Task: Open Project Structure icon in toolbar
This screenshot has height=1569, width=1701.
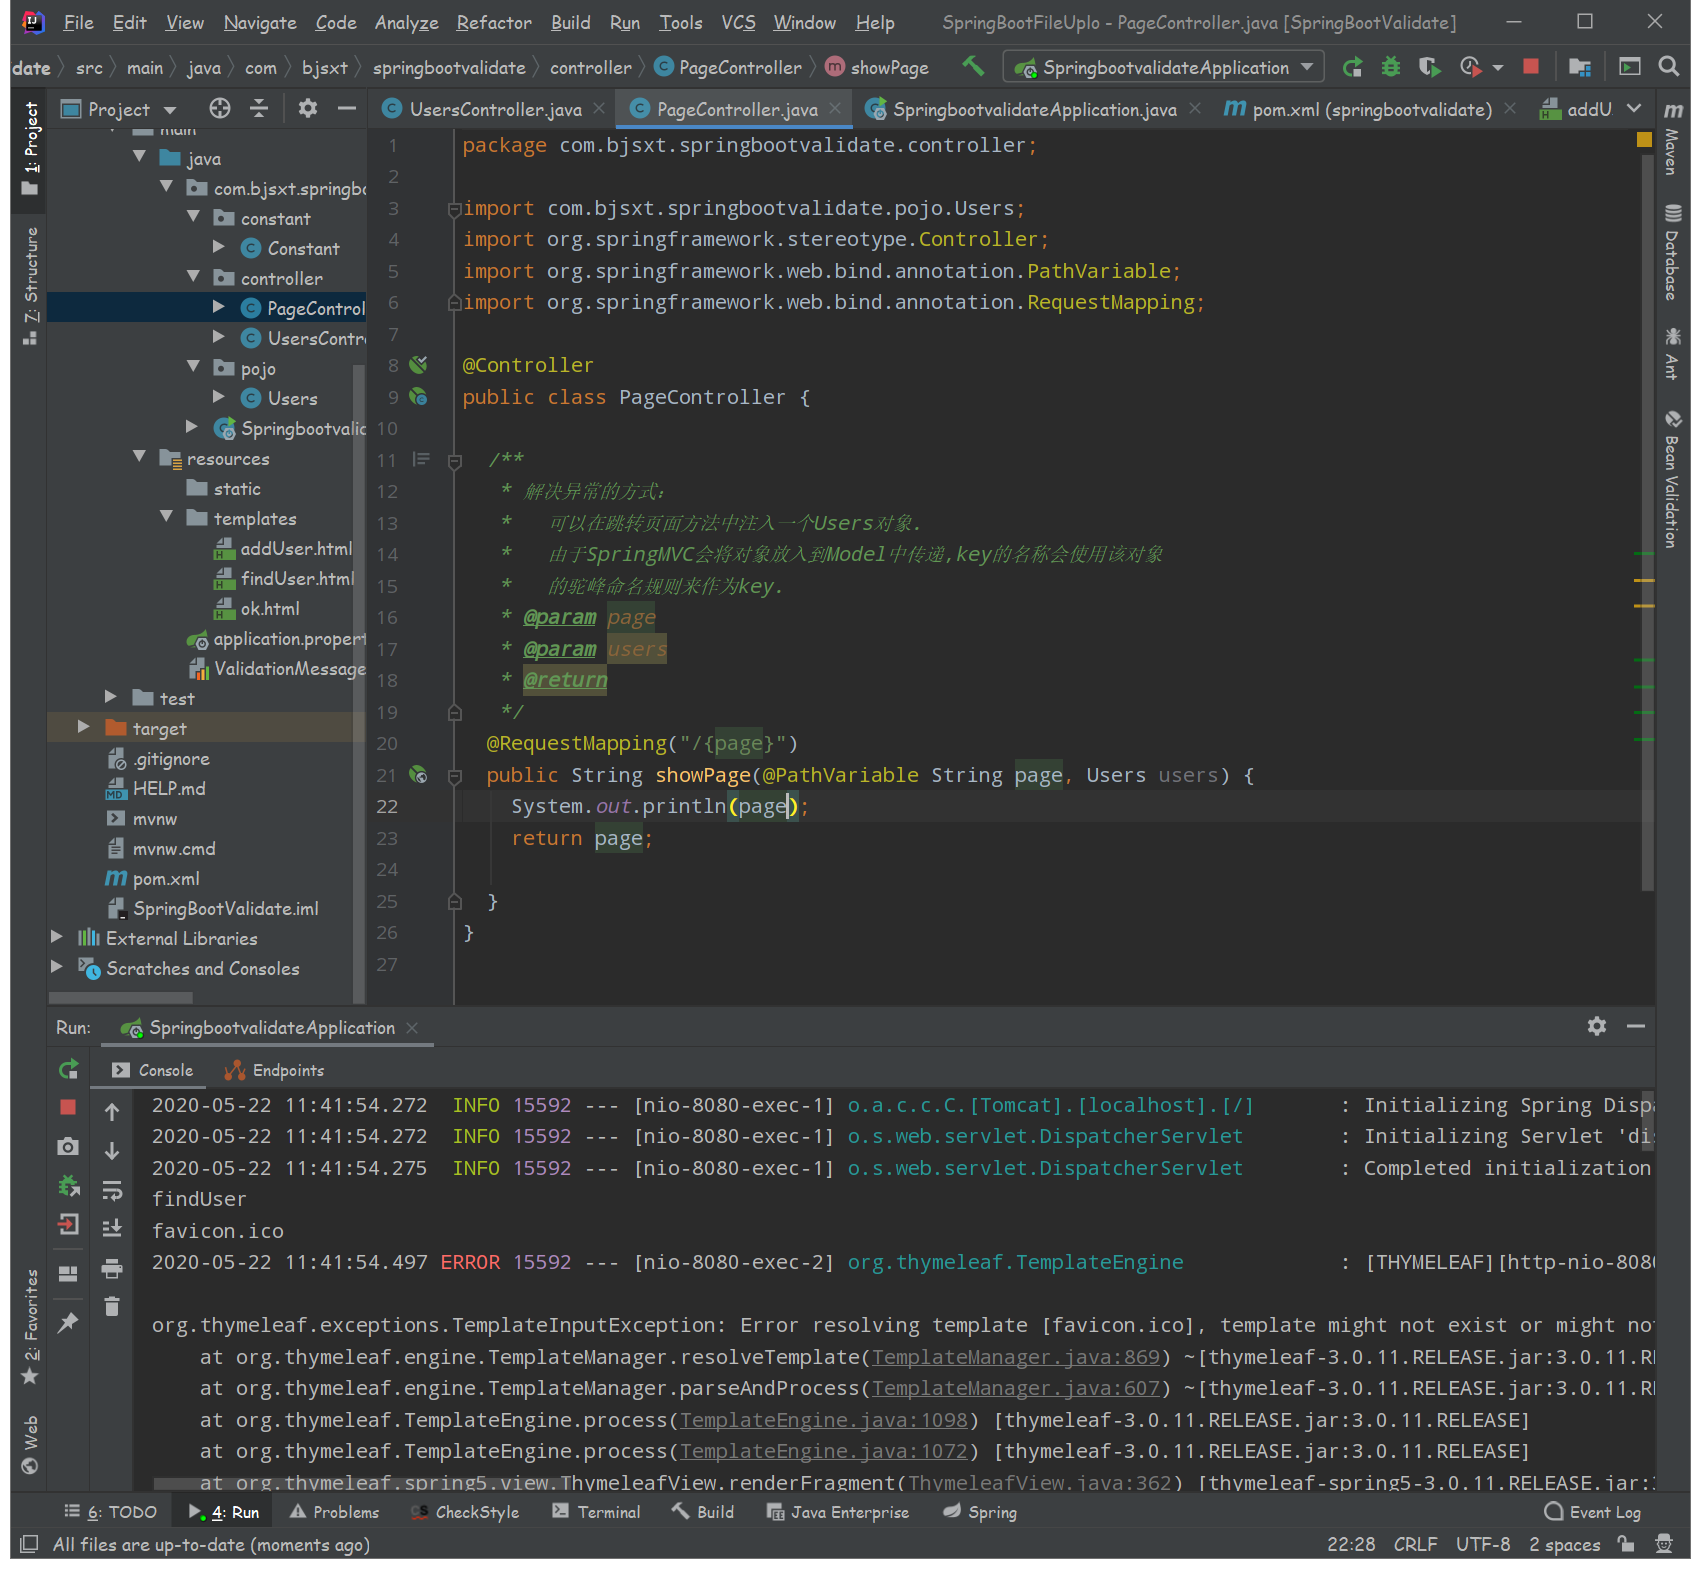Action: point(1580,67)
